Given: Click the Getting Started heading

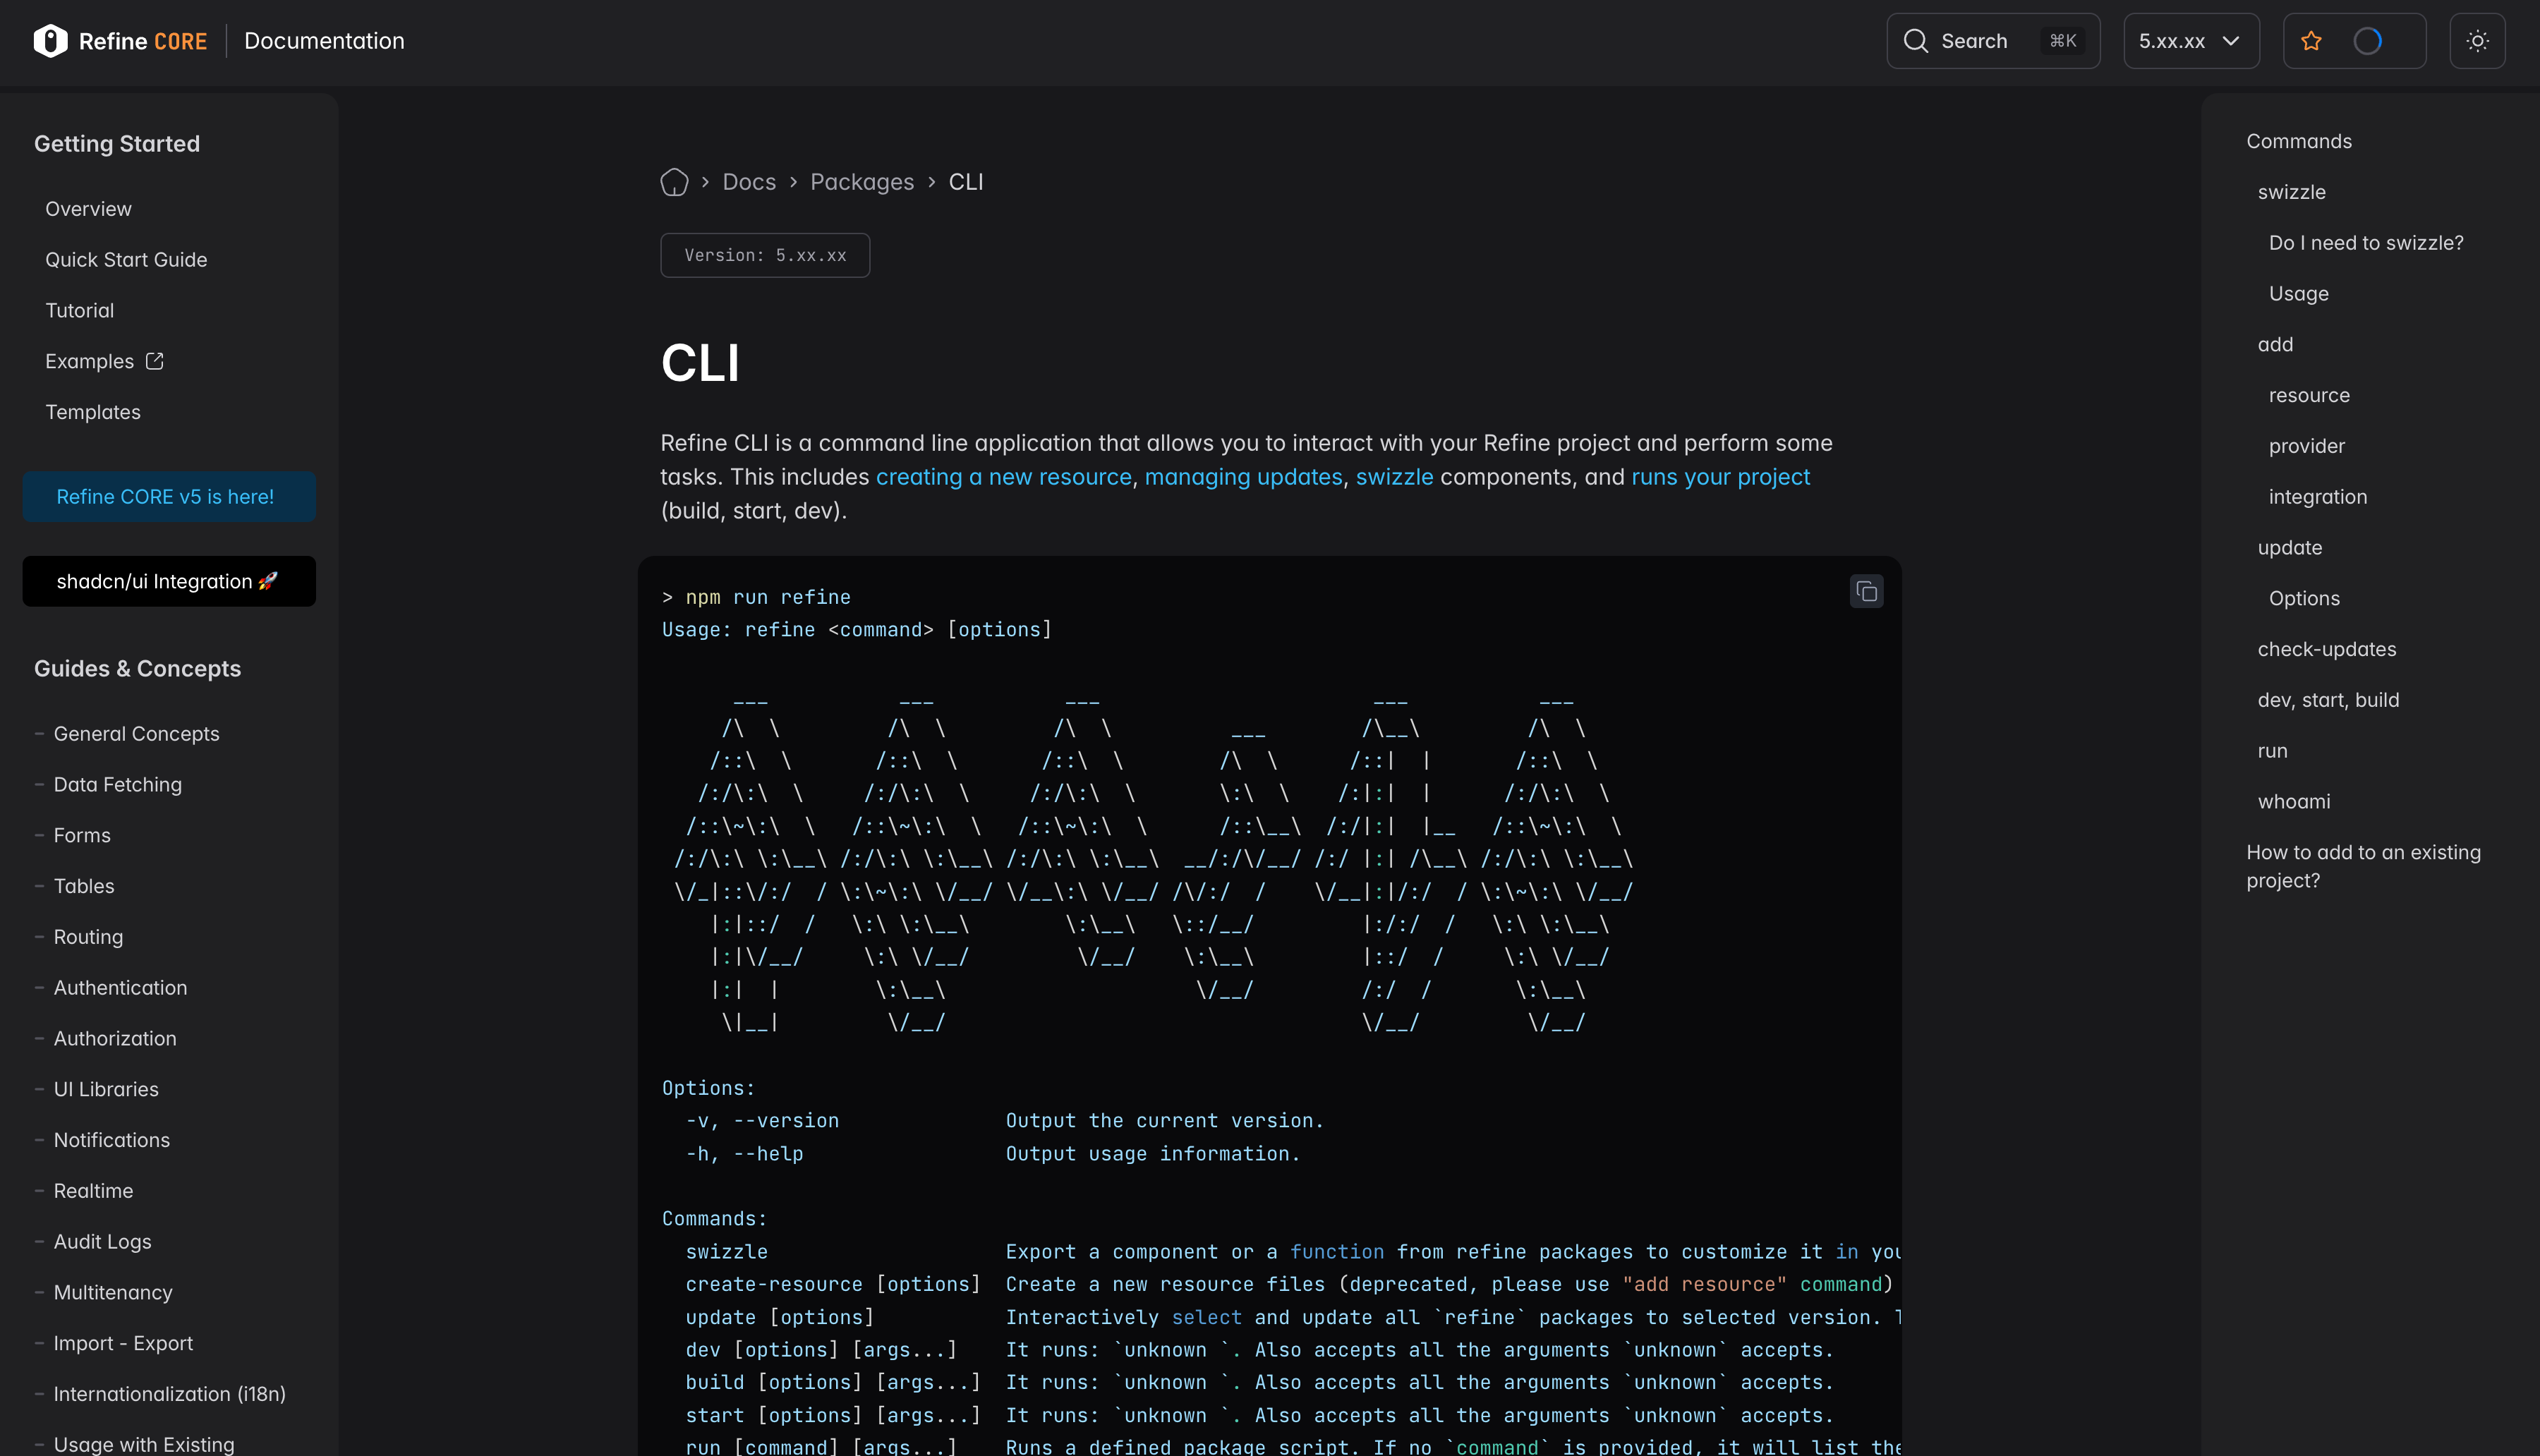Looking at the screenshot, I should (x=117, y=144).
